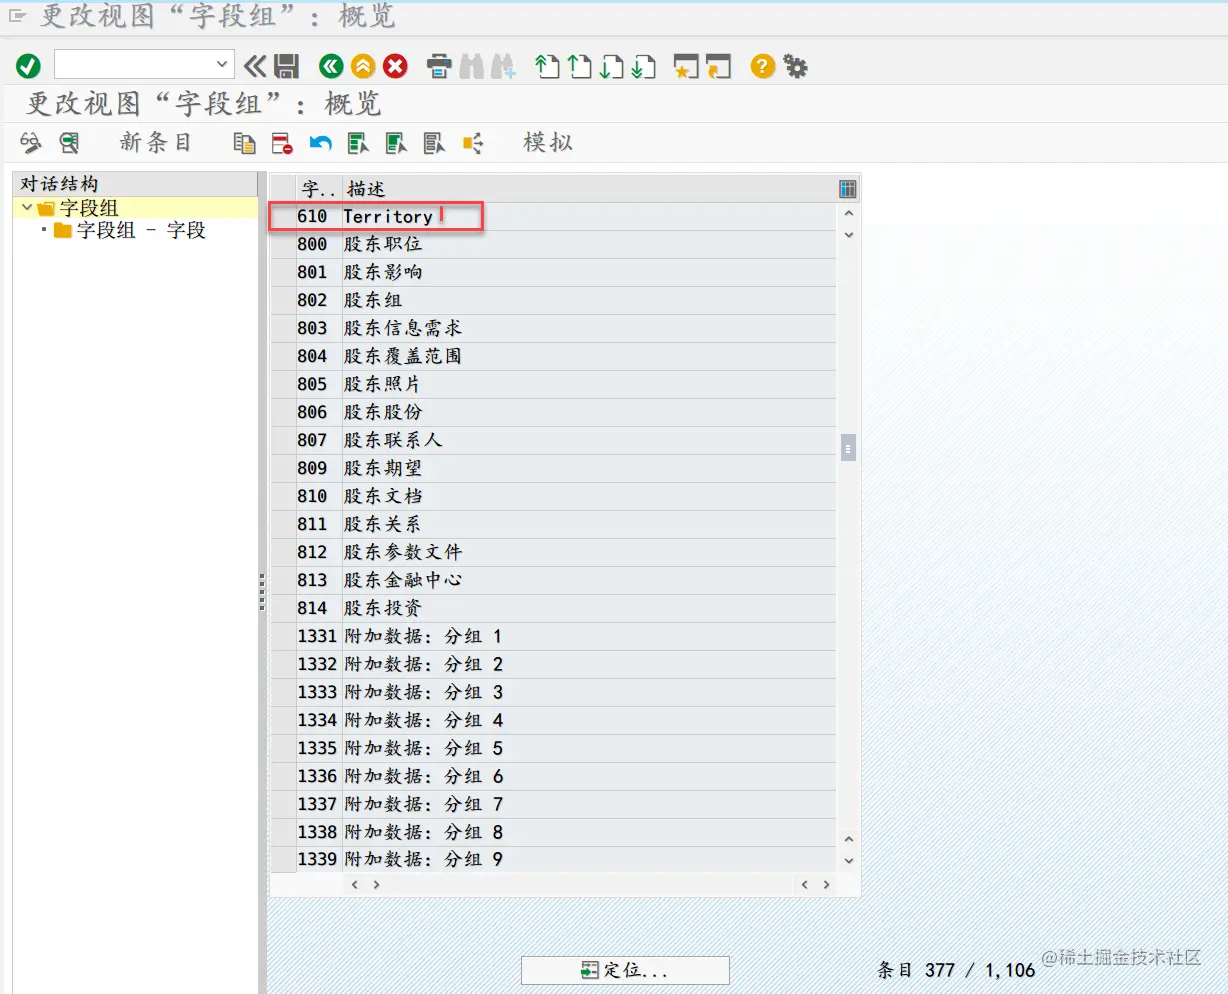Screen dimensions: 1228x994
Task: Click left horizontal scroll-right arrow
Action: click(x=376, y=885)
